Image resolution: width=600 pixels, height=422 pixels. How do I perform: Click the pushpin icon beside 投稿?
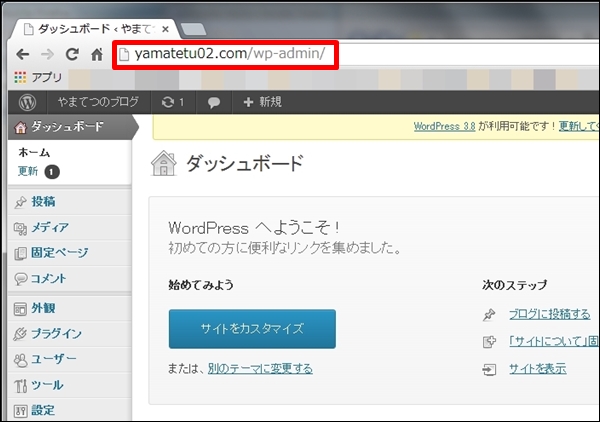click(20, 202)
